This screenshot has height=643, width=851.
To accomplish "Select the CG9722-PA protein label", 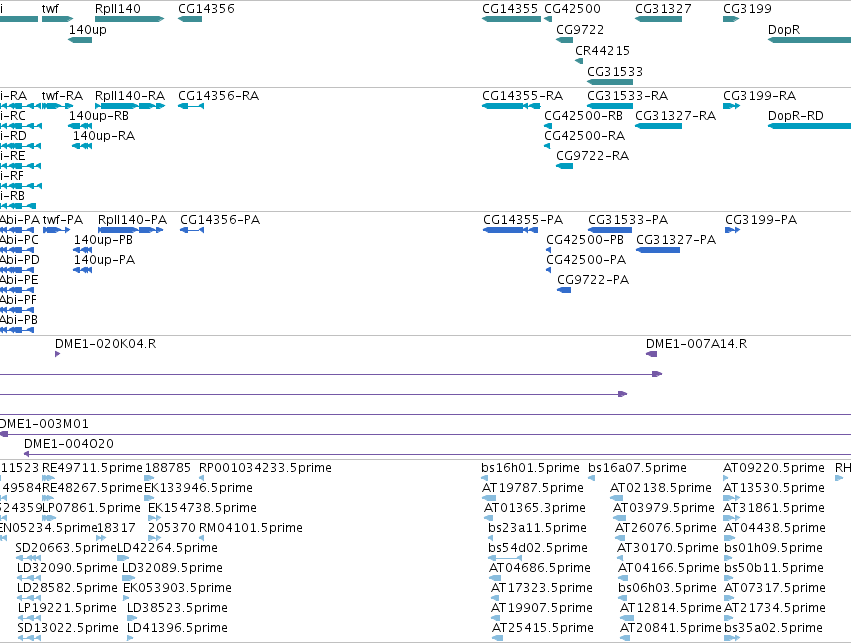I will (593, 281).
